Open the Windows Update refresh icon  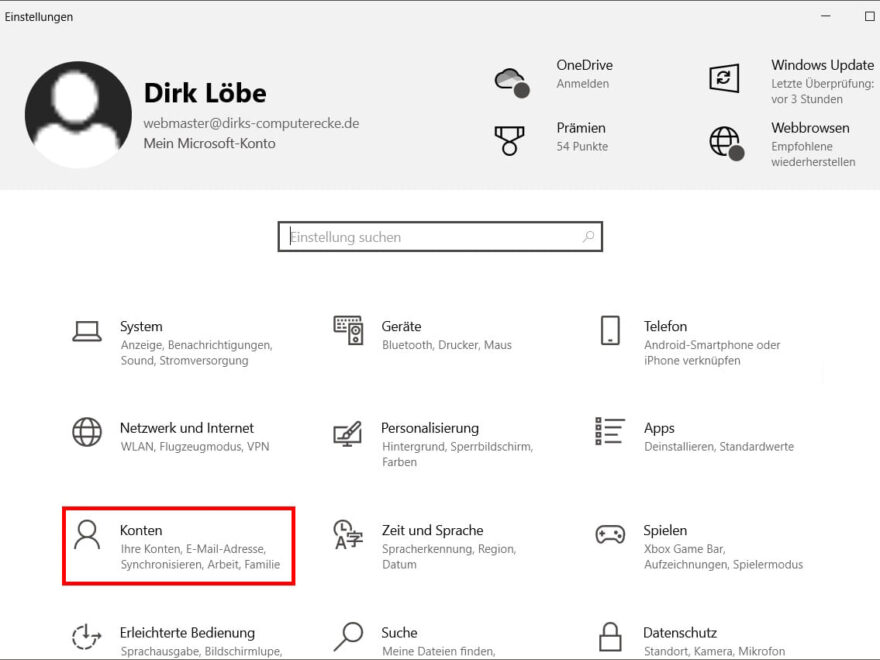724,78
